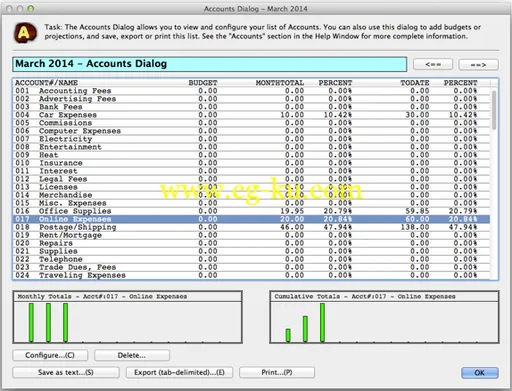Click the BUDGET column header
This screenshot has height=391, width=512.
[203, 83]
